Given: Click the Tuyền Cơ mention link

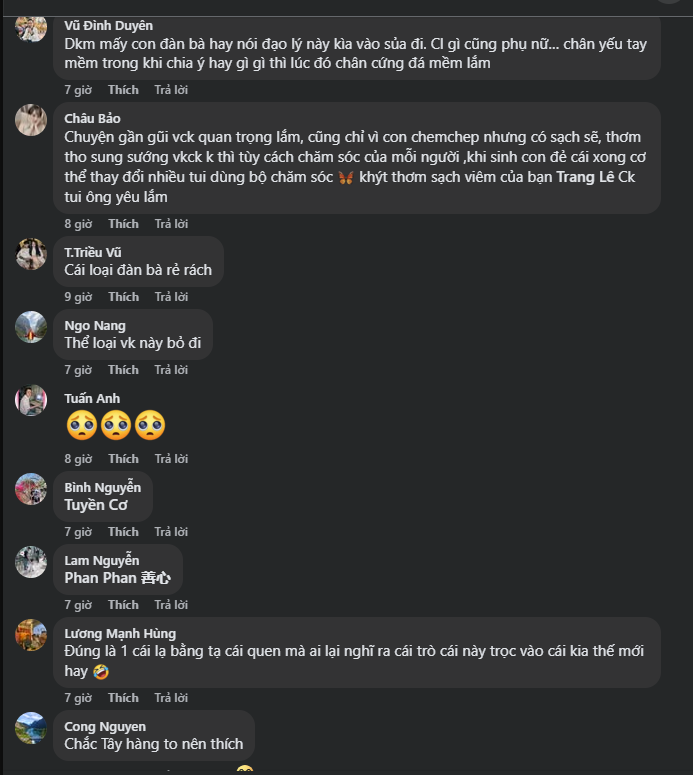Looking at the screenshot, I should tap(96, 505).
